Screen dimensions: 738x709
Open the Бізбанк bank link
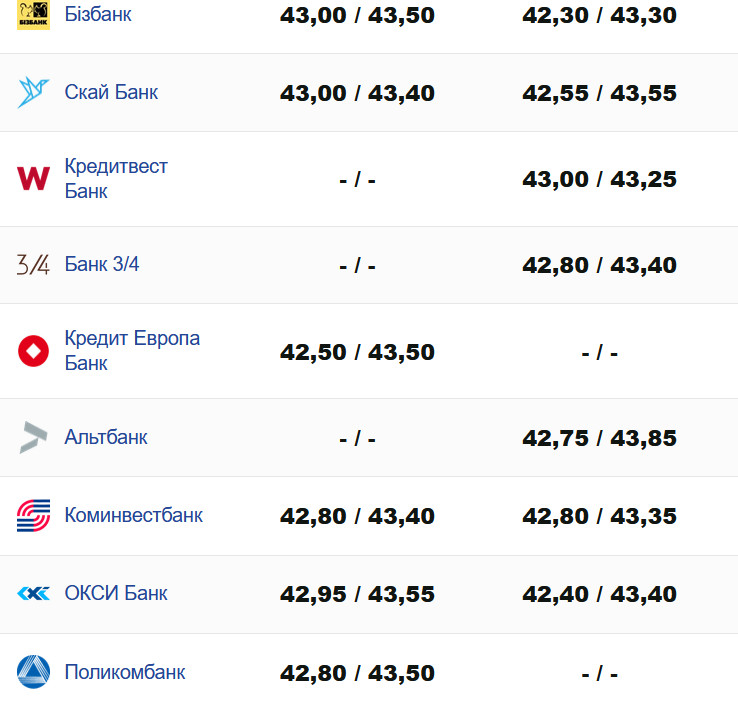[98, 15]
